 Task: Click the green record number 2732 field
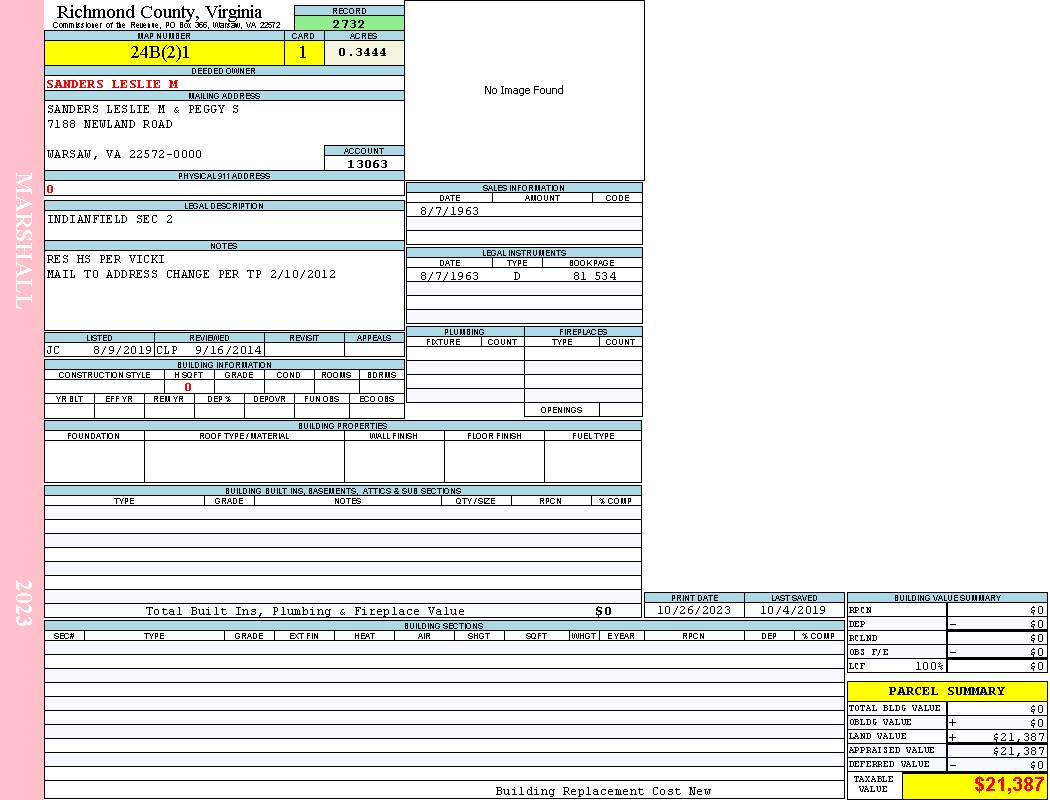click(x=349, y=24)
